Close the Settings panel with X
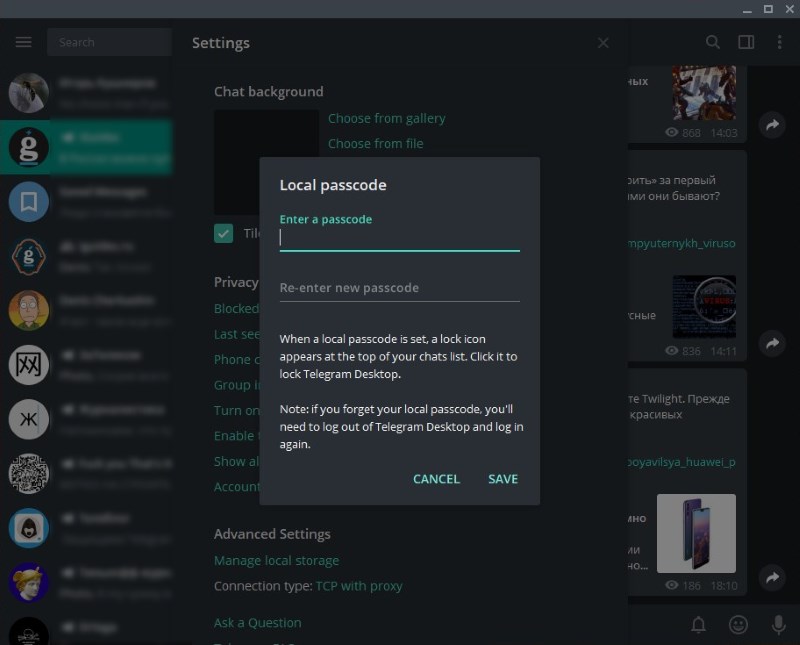Screen dimensions: 800x645 click(x=603, y=43)
